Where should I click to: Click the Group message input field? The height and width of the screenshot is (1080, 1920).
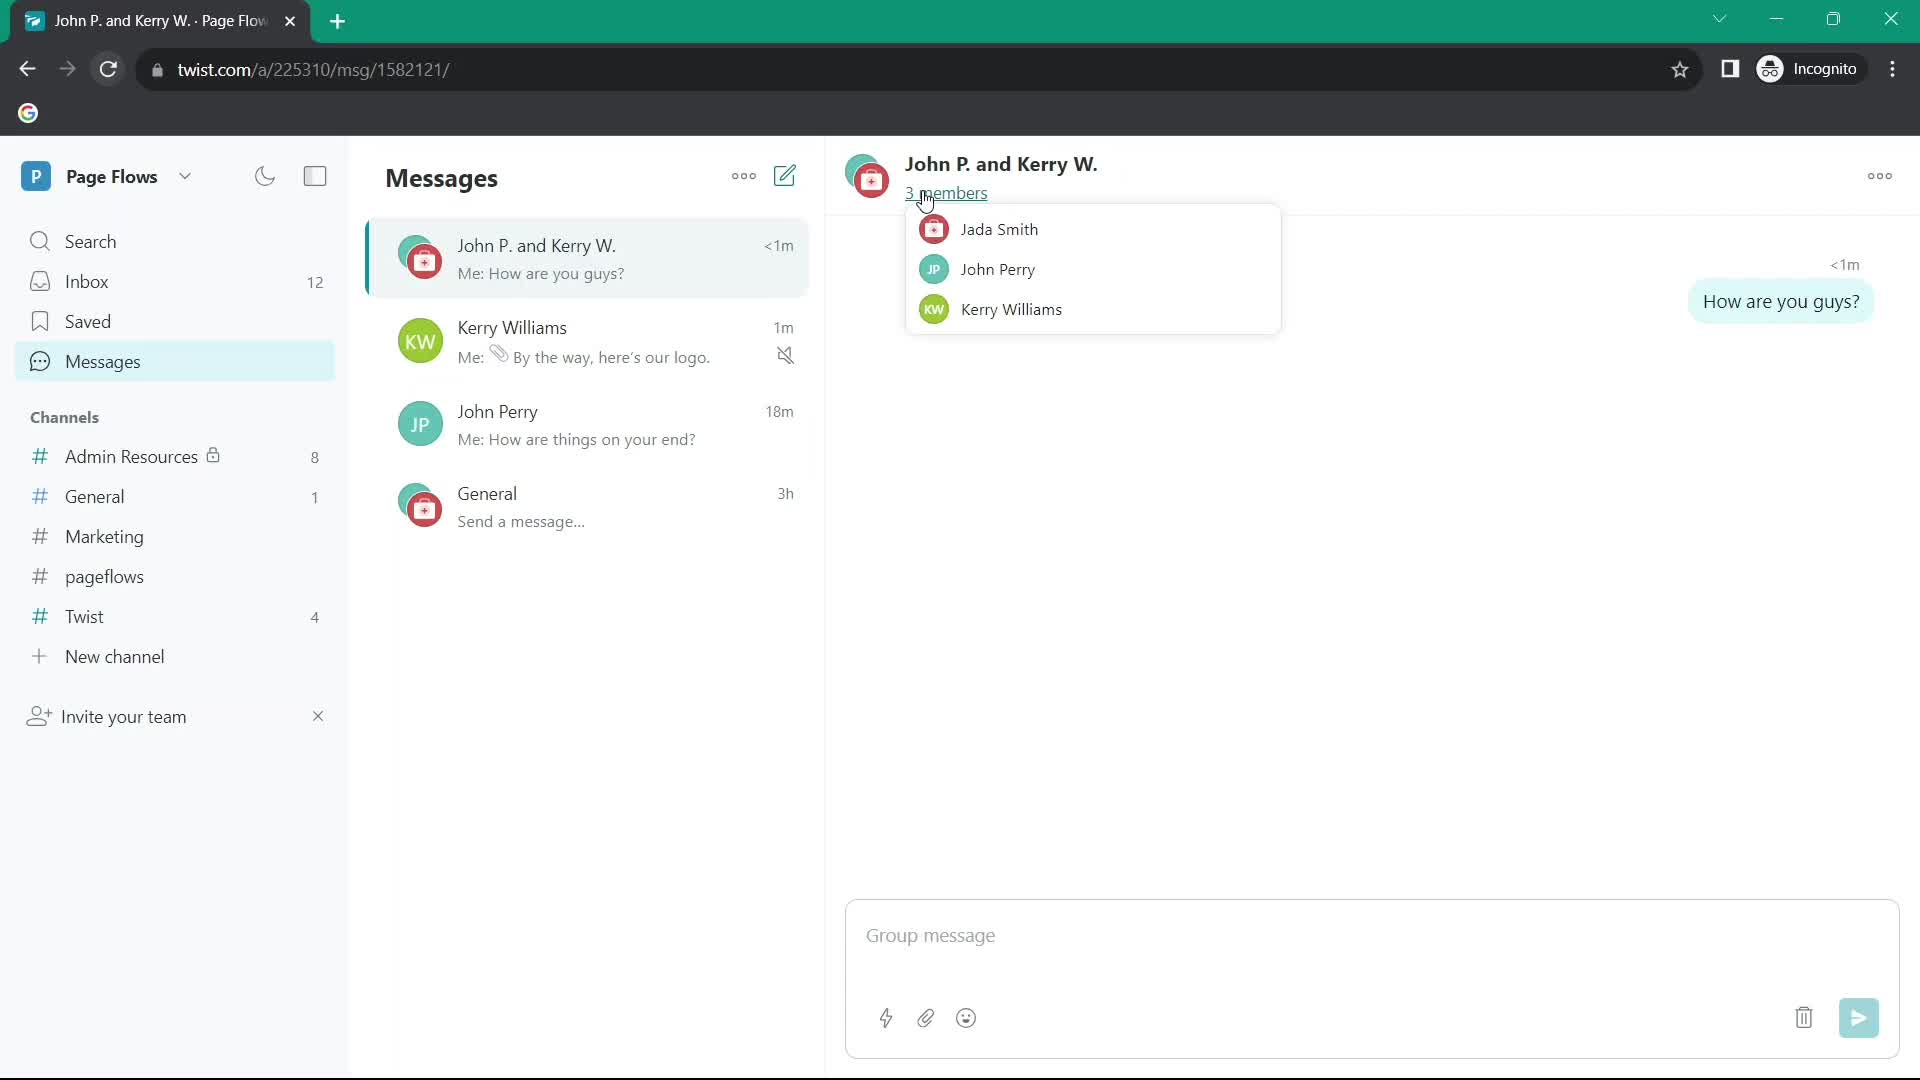pyautogui.click(x=1373, y=935)
